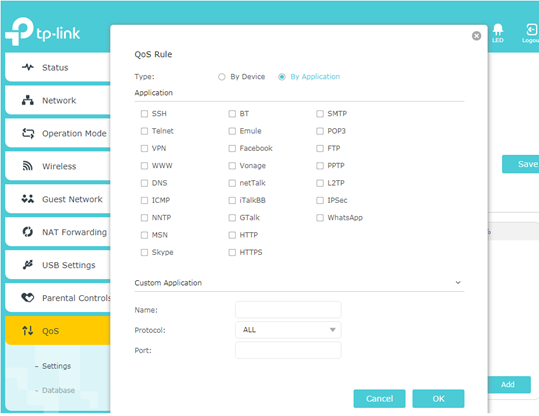
Task: Enable the ICMP checkbox
Action: click(x=144, y=200)
